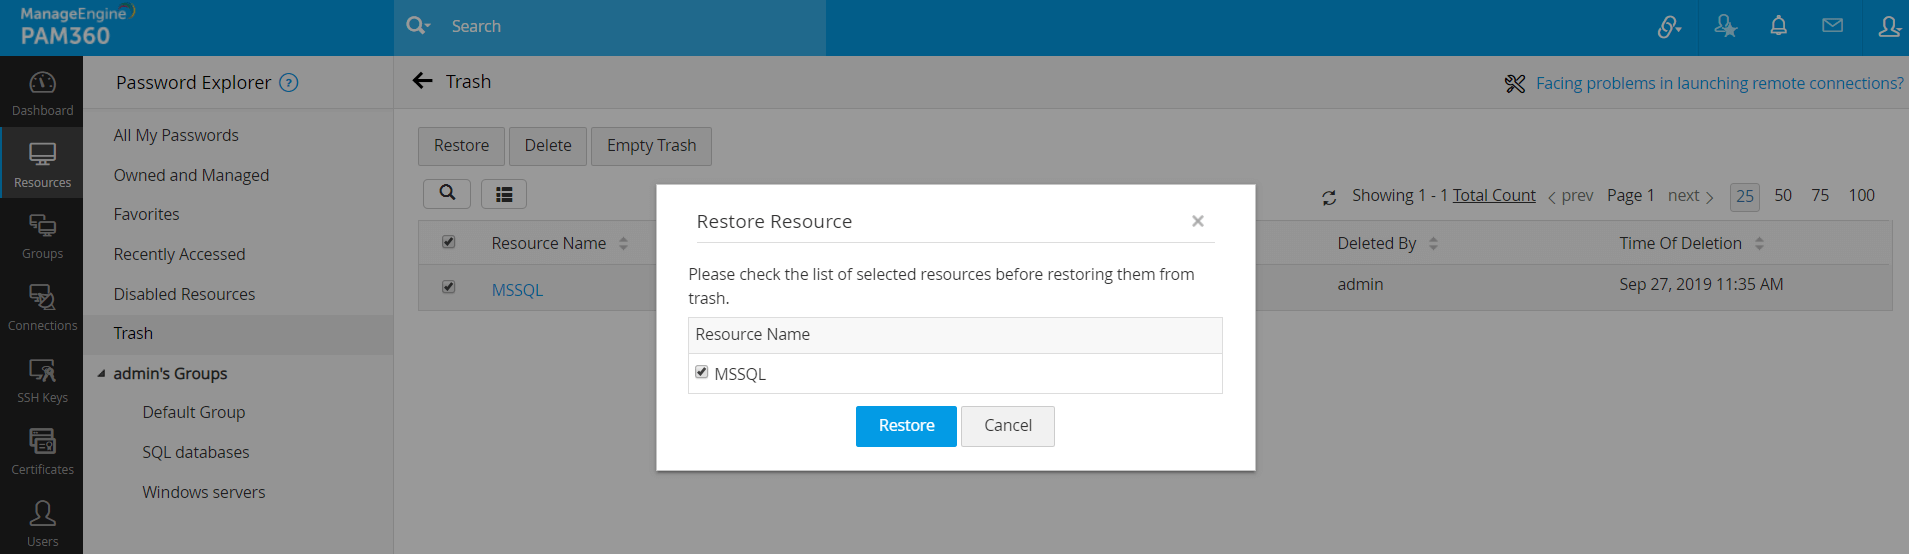Viewport: 1909px width, 554px height.
Task: Click the Total Count link
Action: 1493,195
